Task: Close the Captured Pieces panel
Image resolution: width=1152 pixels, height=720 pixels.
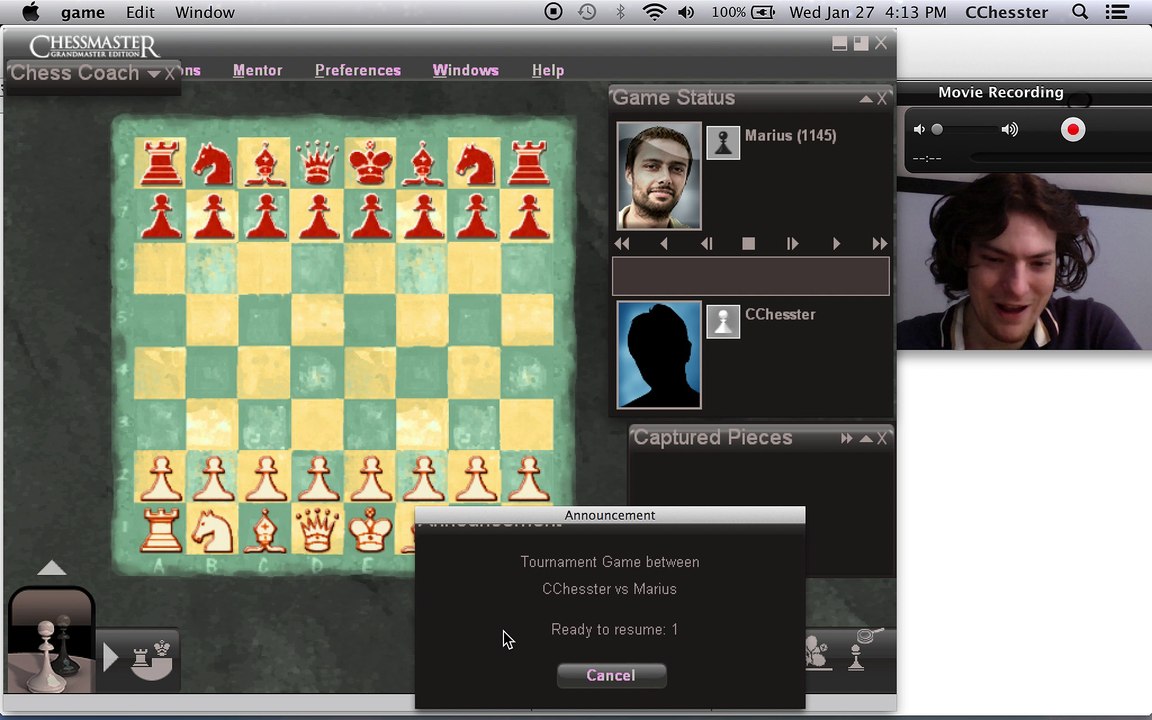Action: point(882,439)
